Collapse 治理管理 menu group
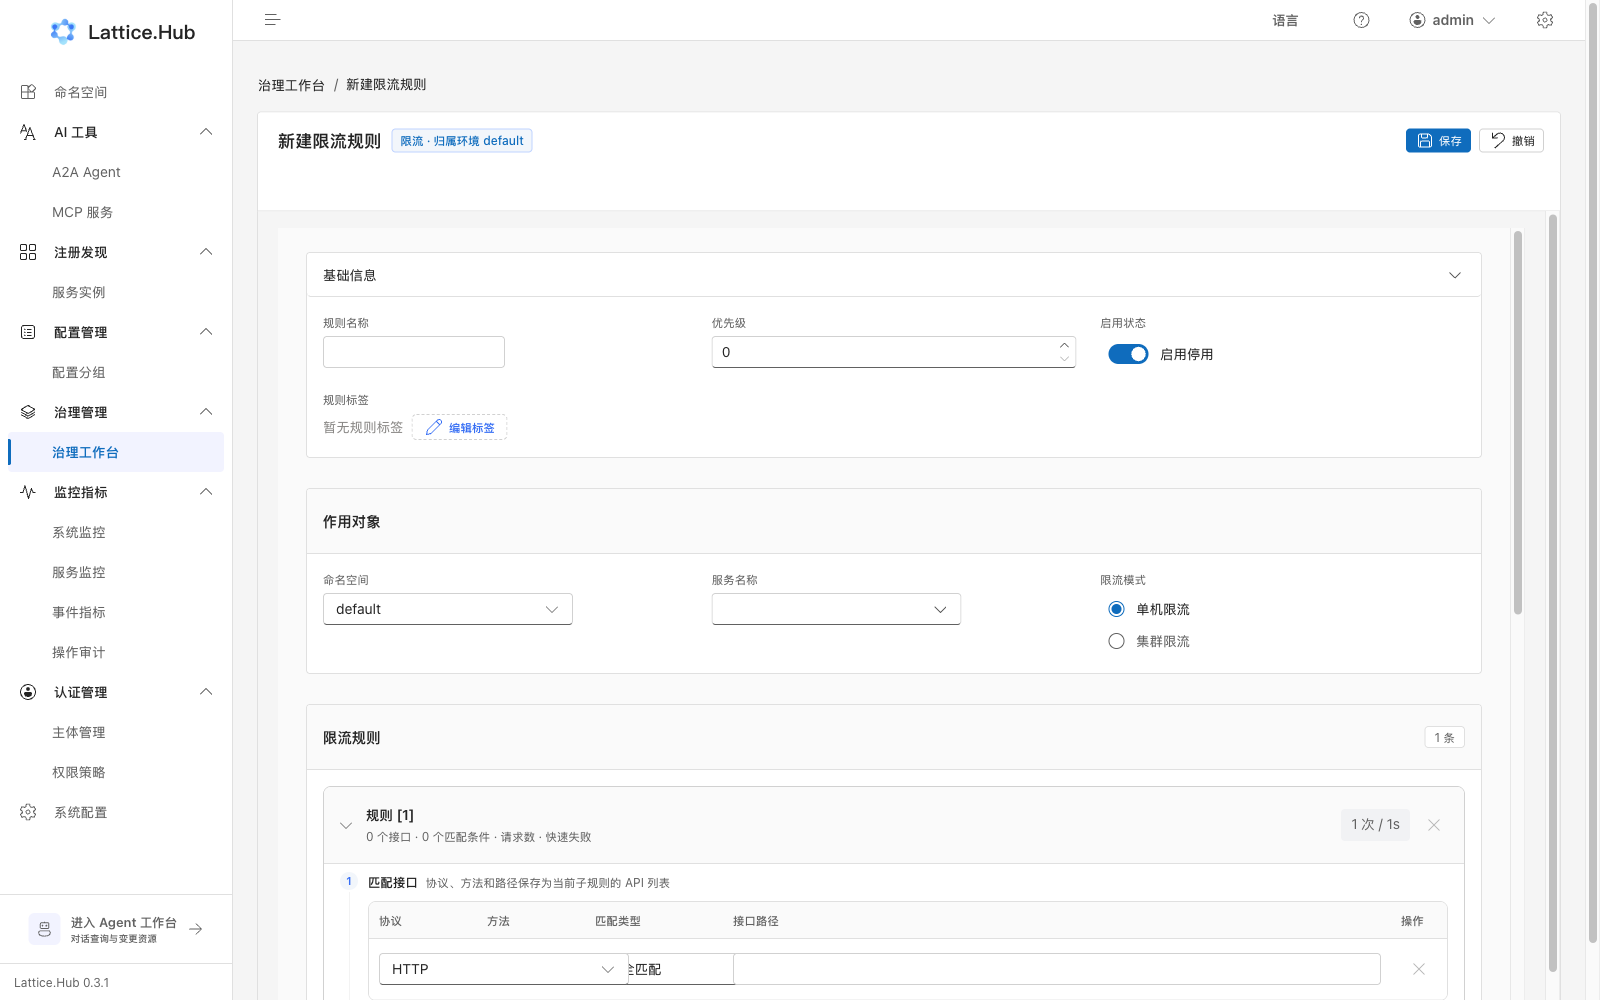 tap(206, 412)
